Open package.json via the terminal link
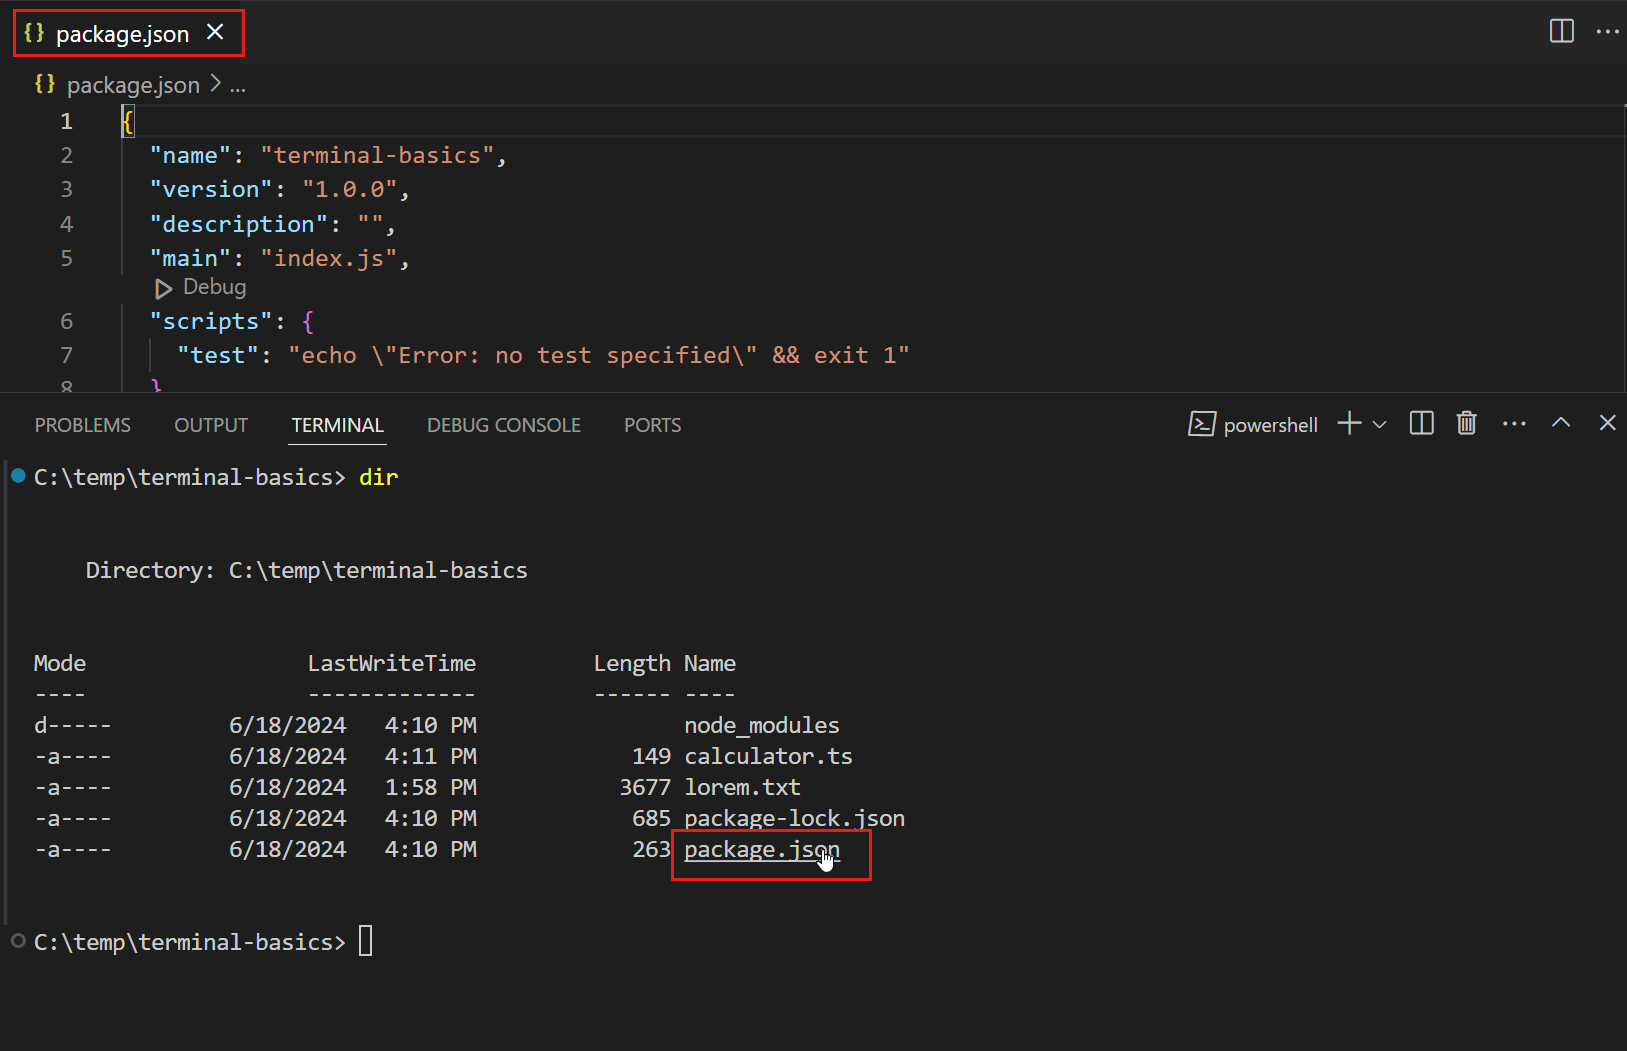This screenshot has width=1627, height=1051. 762,849
